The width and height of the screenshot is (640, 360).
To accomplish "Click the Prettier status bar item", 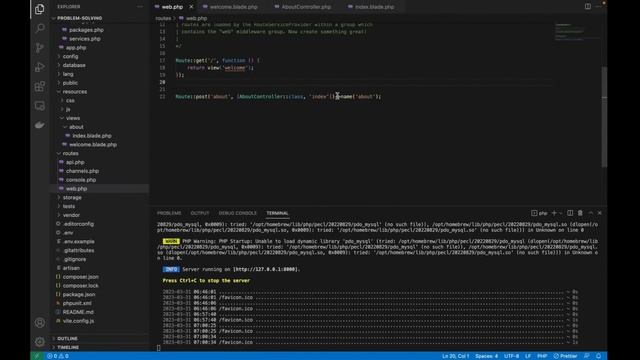I will [565, 356].
